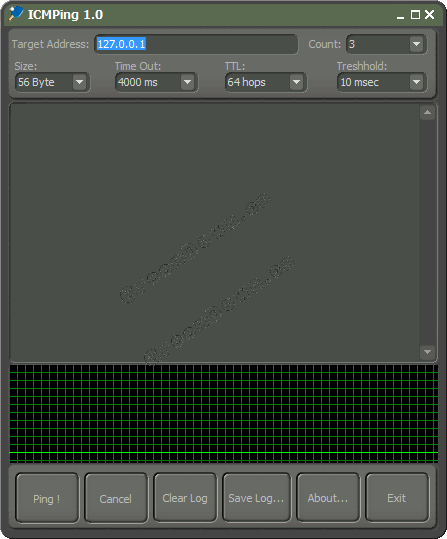Image resolution: width=447 pixels, height=539 pixels.
Task: Open the Save Log... dialog
Action: [x=256, y=497]
